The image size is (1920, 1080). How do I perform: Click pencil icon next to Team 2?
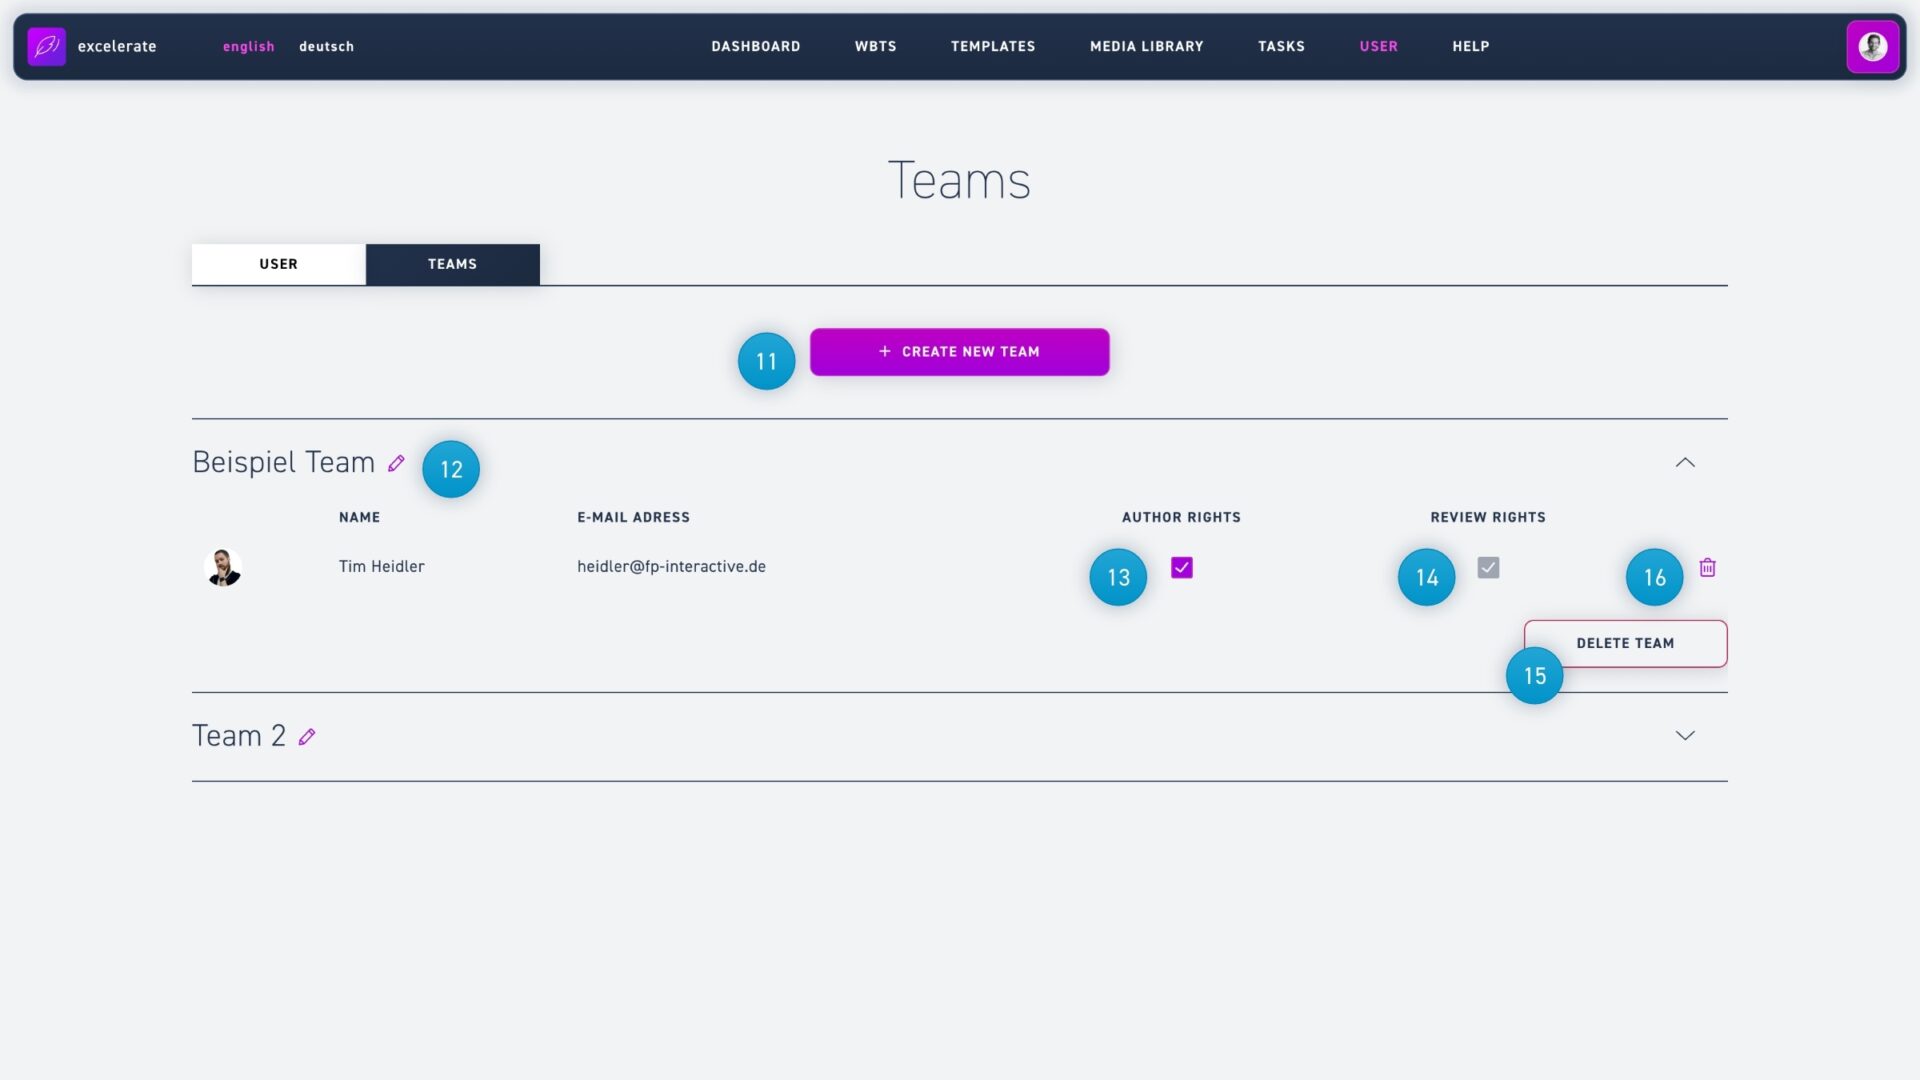(307, 737)
